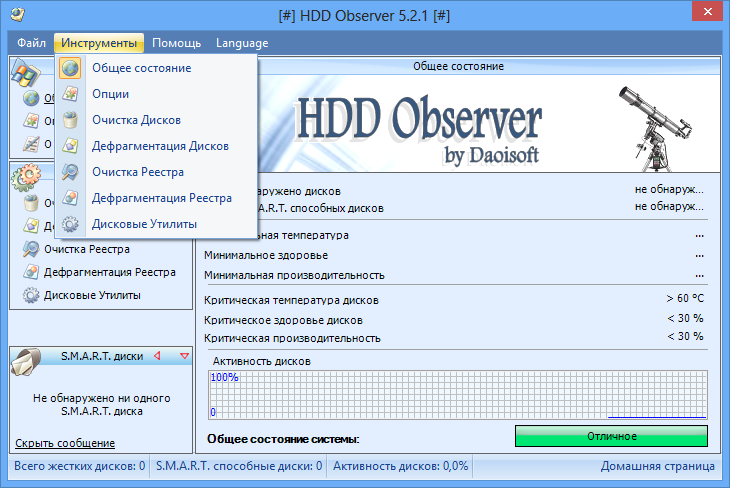Click Общее состояние panel header
This screenshot has width=730, height=488.
pyautogui.click(x=459, y=66)
